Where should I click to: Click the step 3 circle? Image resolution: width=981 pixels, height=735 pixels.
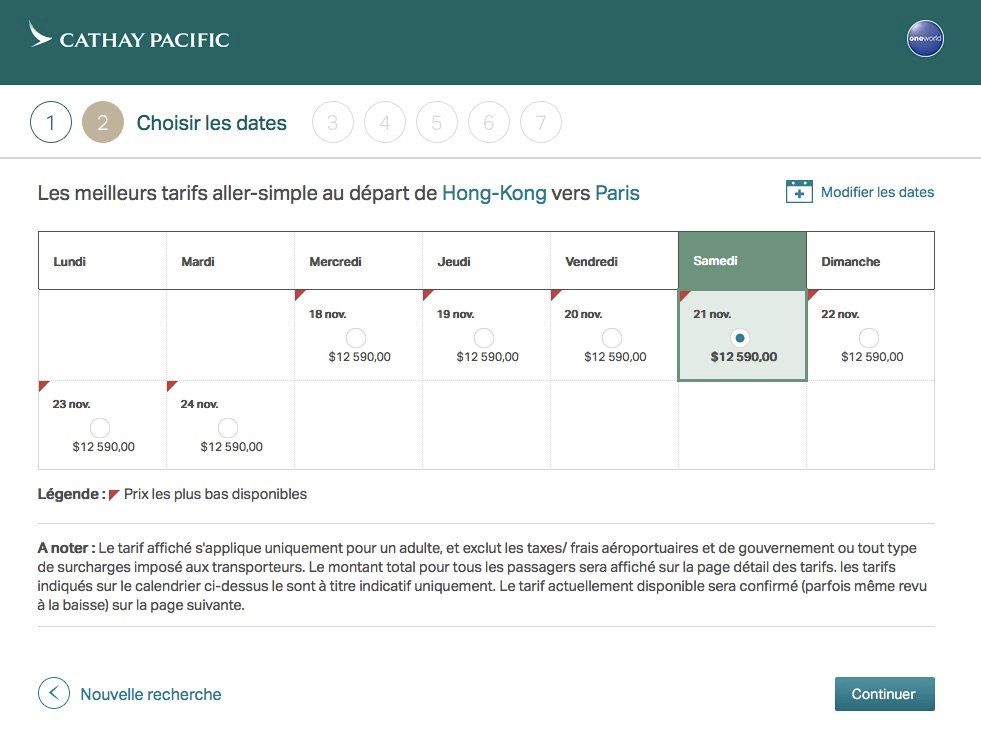pyautogui.click(x=333, y=123)
